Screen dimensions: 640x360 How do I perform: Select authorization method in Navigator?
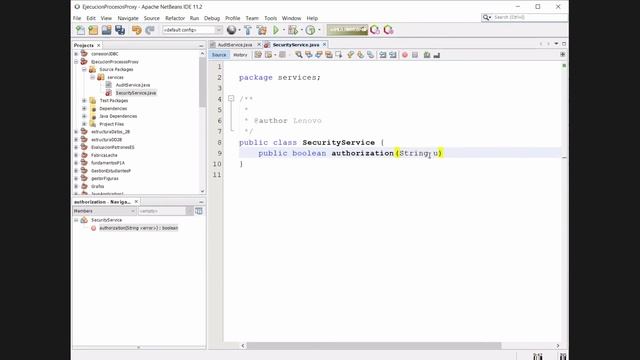tap(138, 228)
